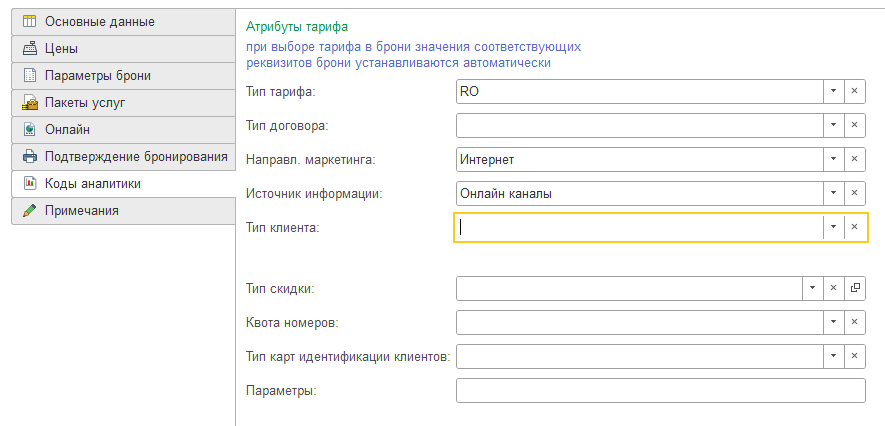Expand the Тип скидки dropdown arrow

click(812, 288)
